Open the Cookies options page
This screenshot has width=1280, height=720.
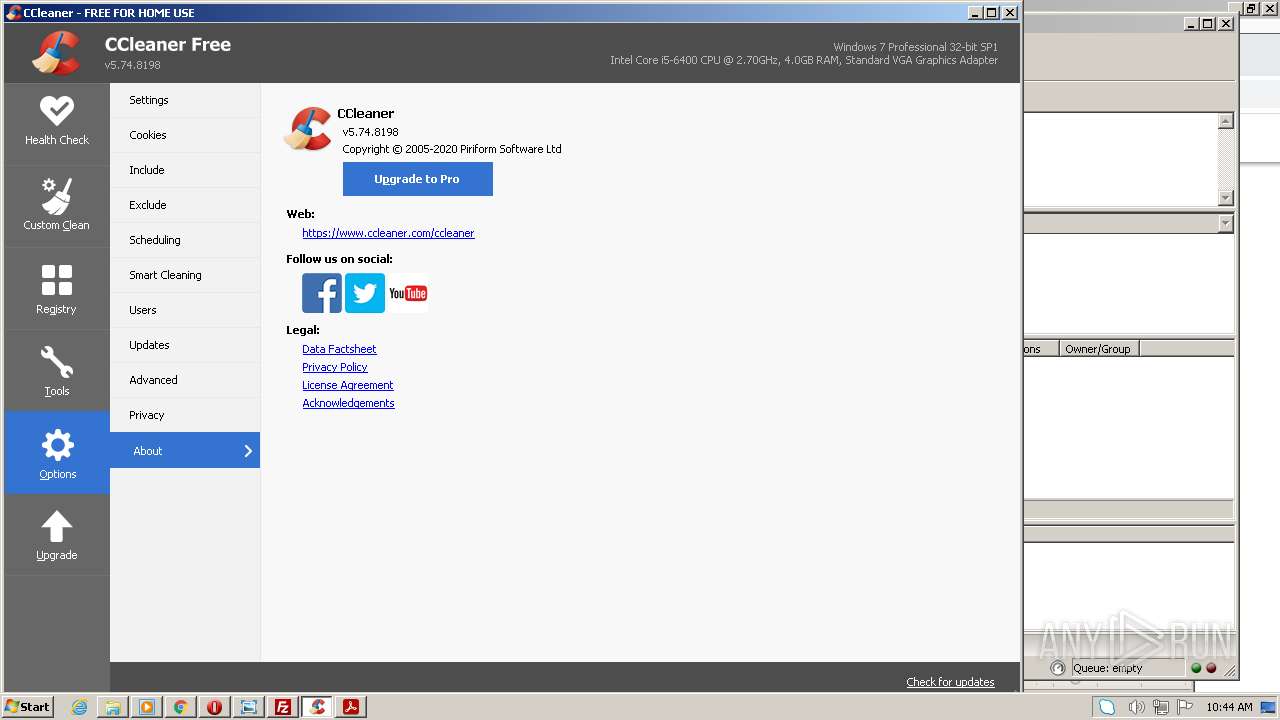pos(185,135)
